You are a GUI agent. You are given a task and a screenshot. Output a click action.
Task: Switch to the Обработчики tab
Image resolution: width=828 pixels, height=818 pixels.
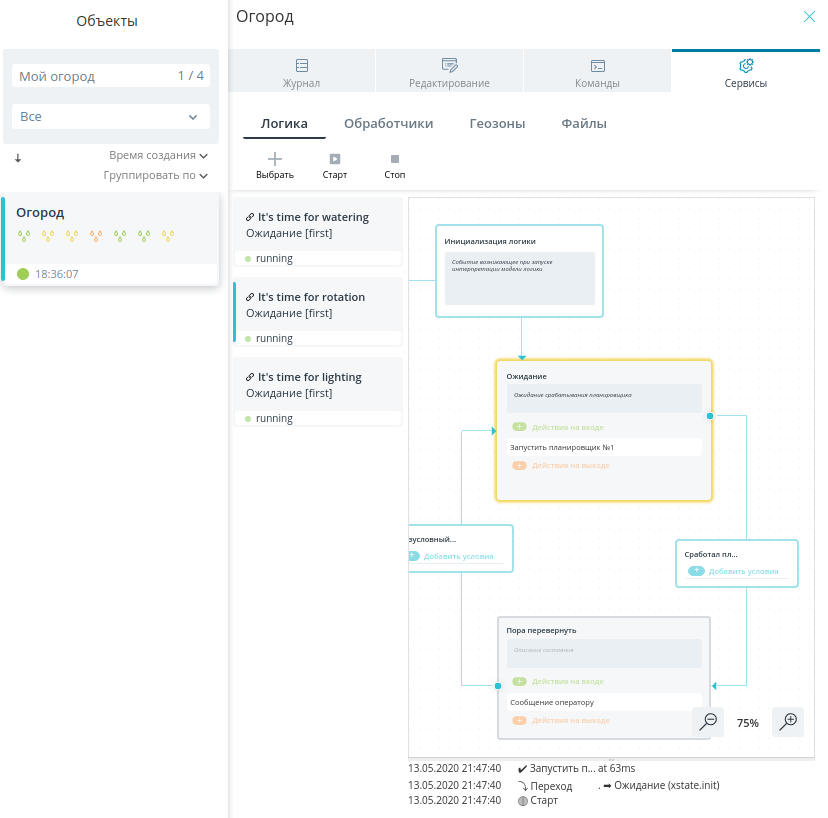[389, 124]
